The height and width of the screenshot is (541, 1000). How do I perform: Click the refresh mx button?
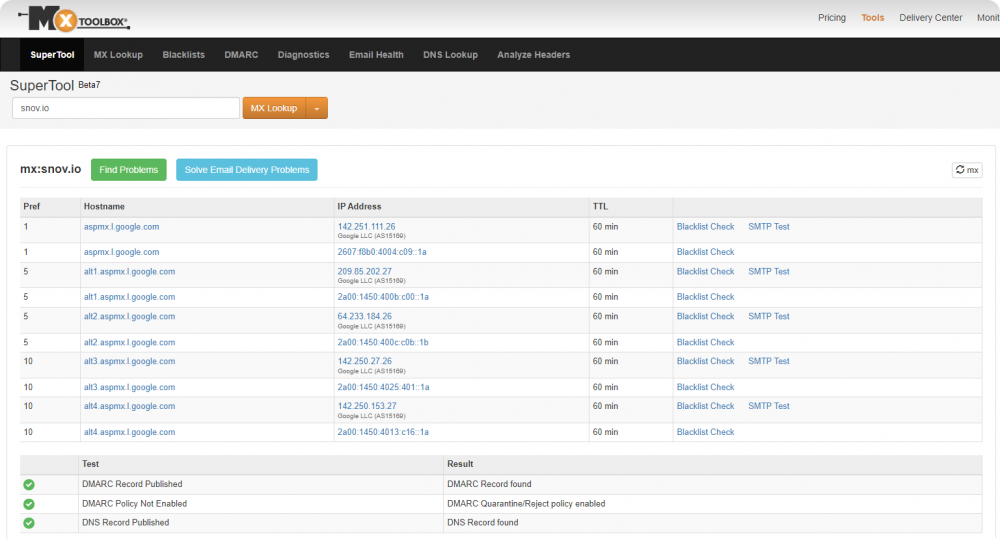[967, 170]
